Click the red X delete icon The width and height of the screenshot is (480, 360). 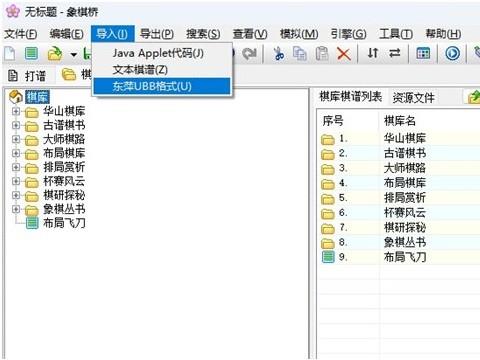pyautogui.click(x=343, y=54)
